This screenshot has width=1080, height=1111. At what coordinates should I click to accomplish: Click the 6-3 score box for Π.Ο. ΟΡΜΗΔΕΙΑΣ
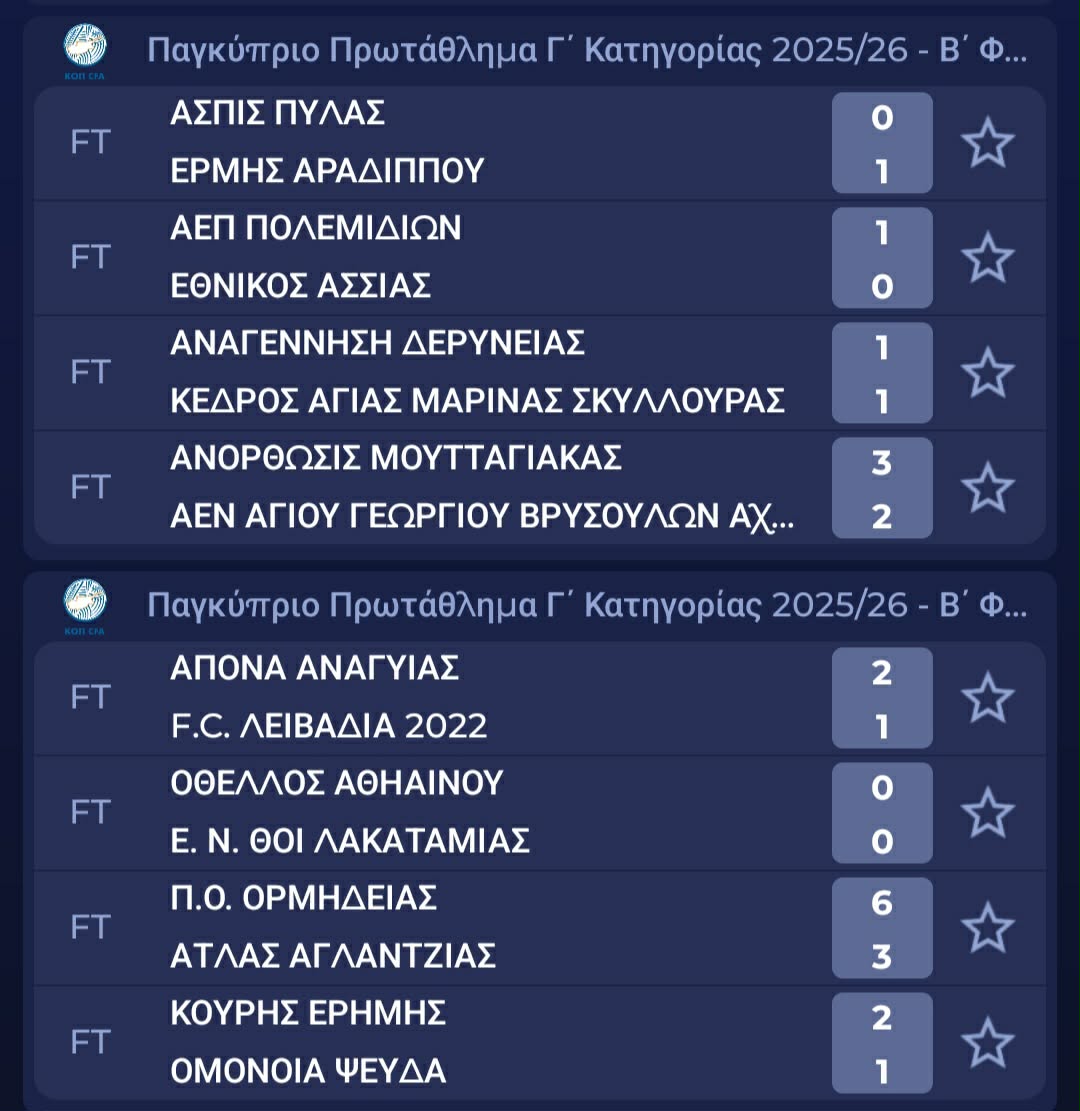coord(882,928)
